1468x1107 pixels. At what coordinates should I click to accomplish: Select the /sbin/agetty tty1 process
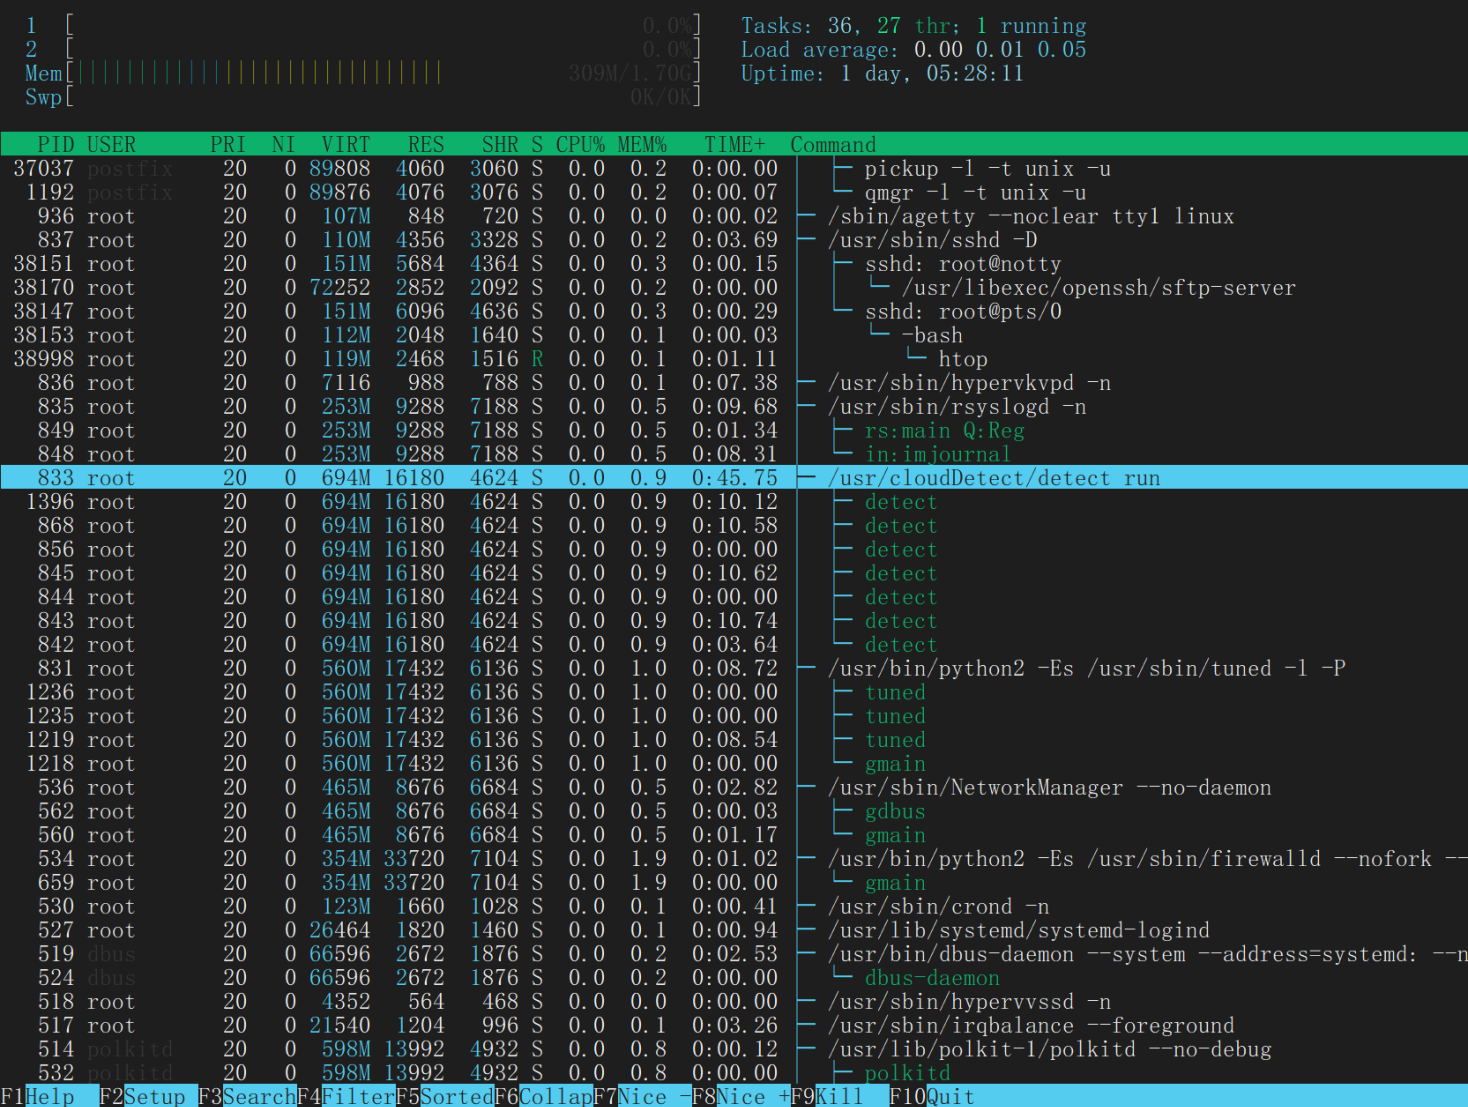[734, 216]
